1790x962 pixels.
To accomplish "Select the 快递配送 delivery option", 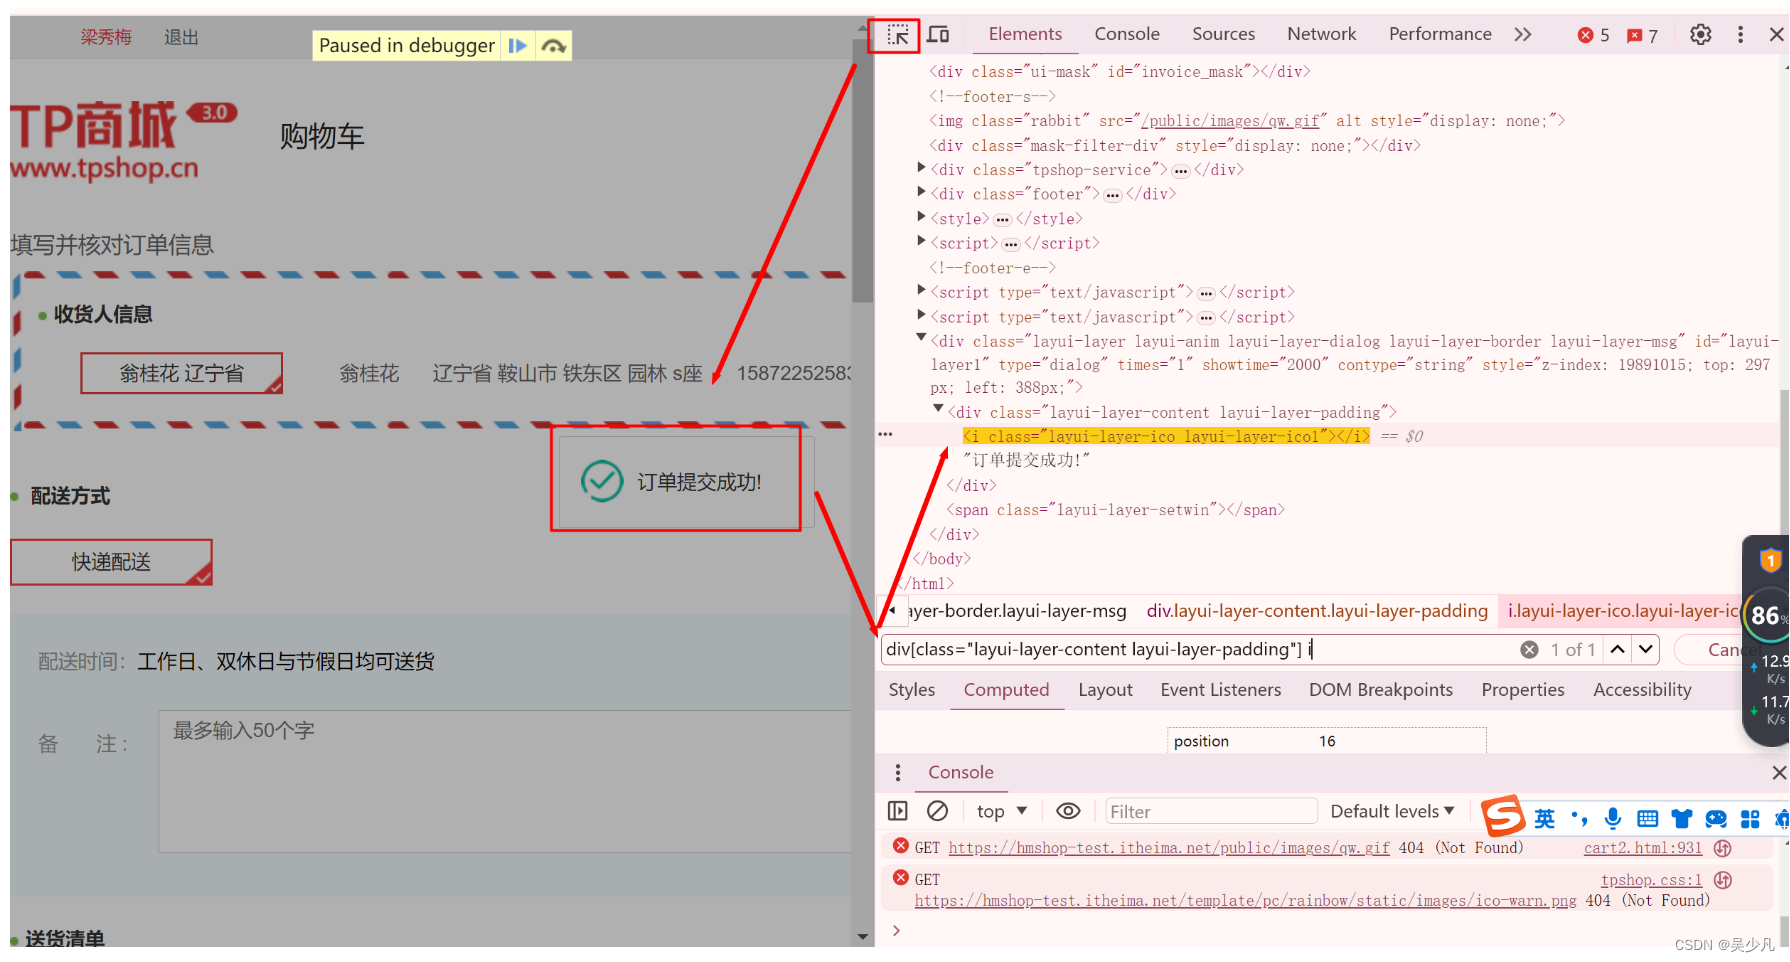I will (111, 562).
